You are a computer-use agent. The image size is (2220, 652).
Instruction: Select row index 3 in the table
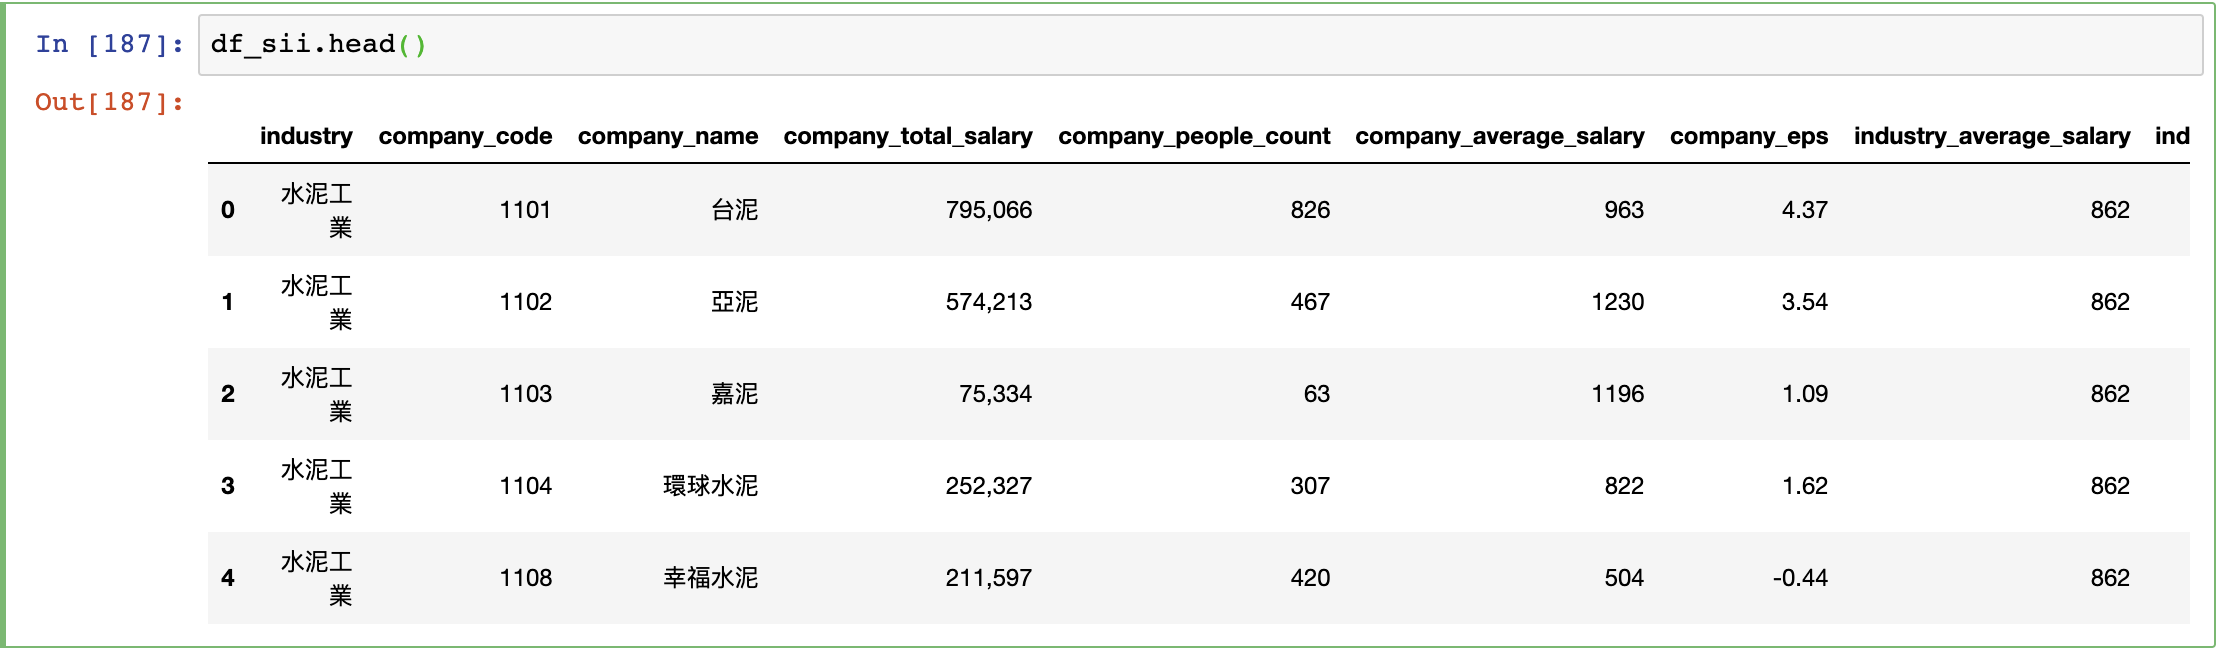228,486
